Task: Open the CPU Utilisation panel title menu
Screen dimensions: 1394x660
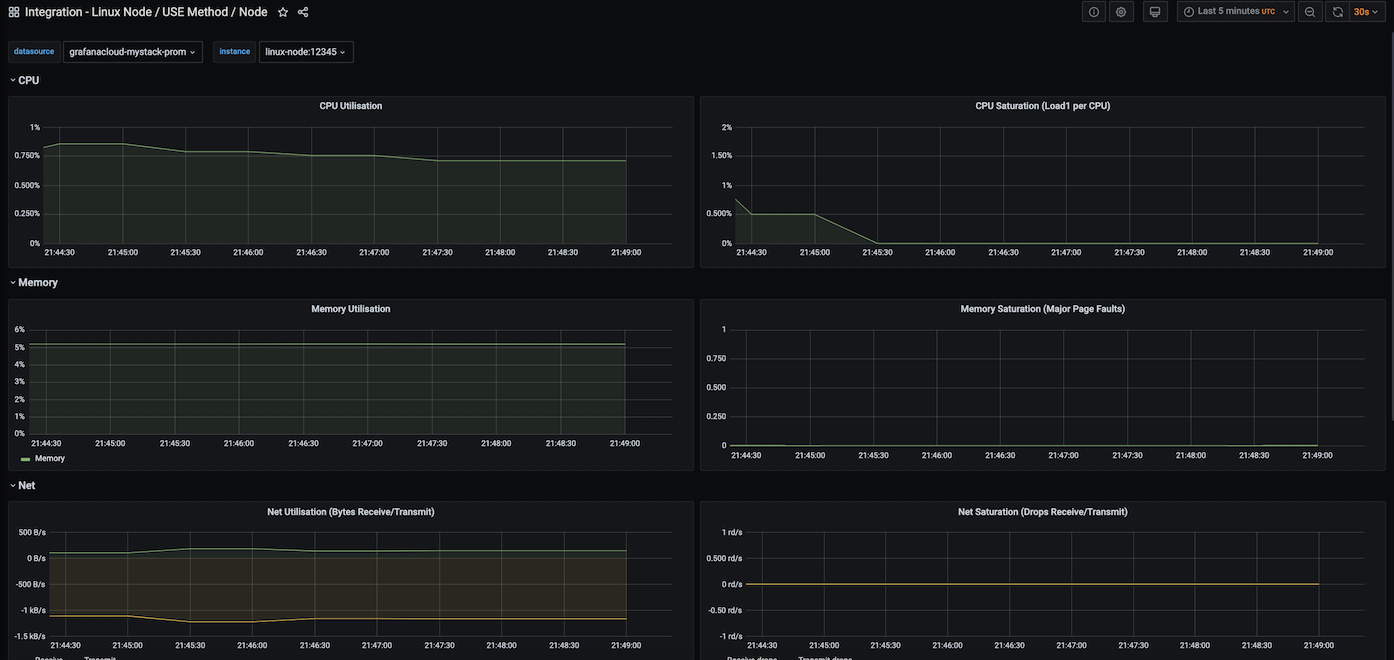Action: [351, 106]
